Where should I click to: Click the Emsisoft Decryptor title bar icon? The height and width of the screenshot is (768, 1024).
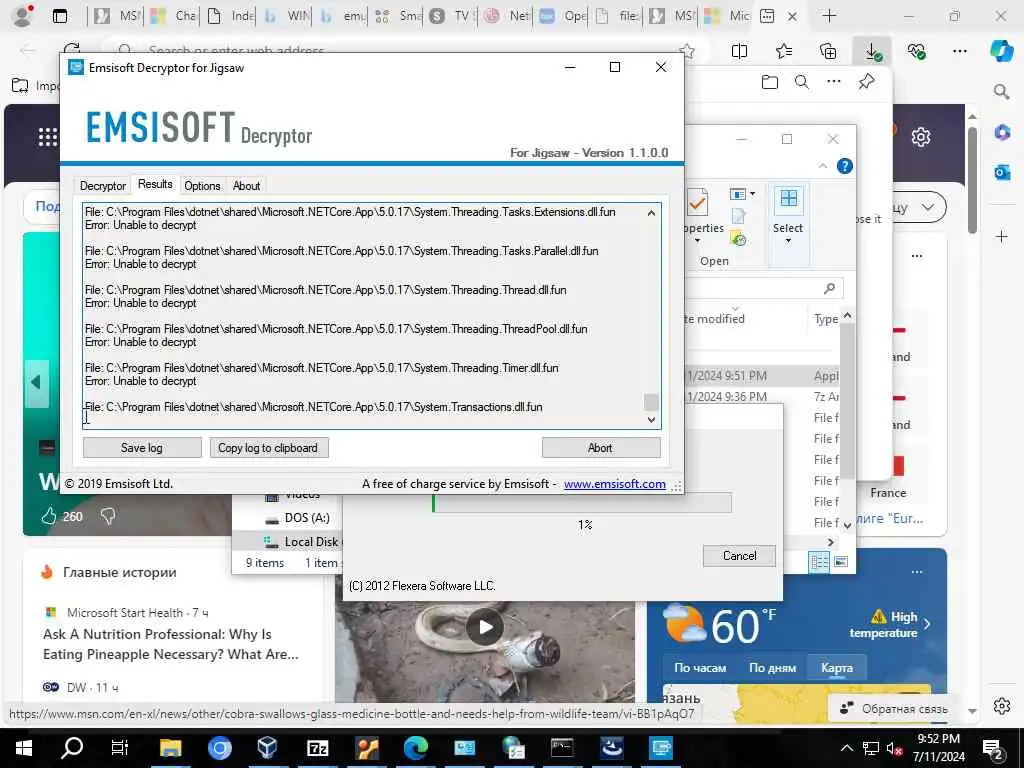click(x=76, y=67)
